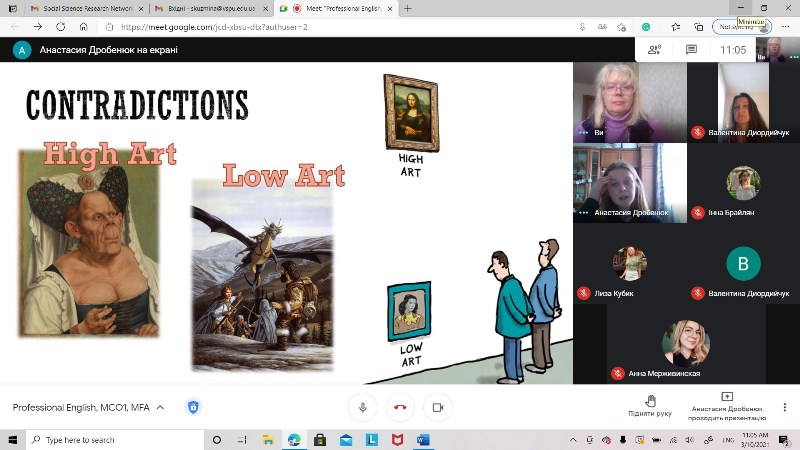Select the B avatar Валентина Диордийчук tile
This screenshot has width=800, height=450.
[743, 263]
